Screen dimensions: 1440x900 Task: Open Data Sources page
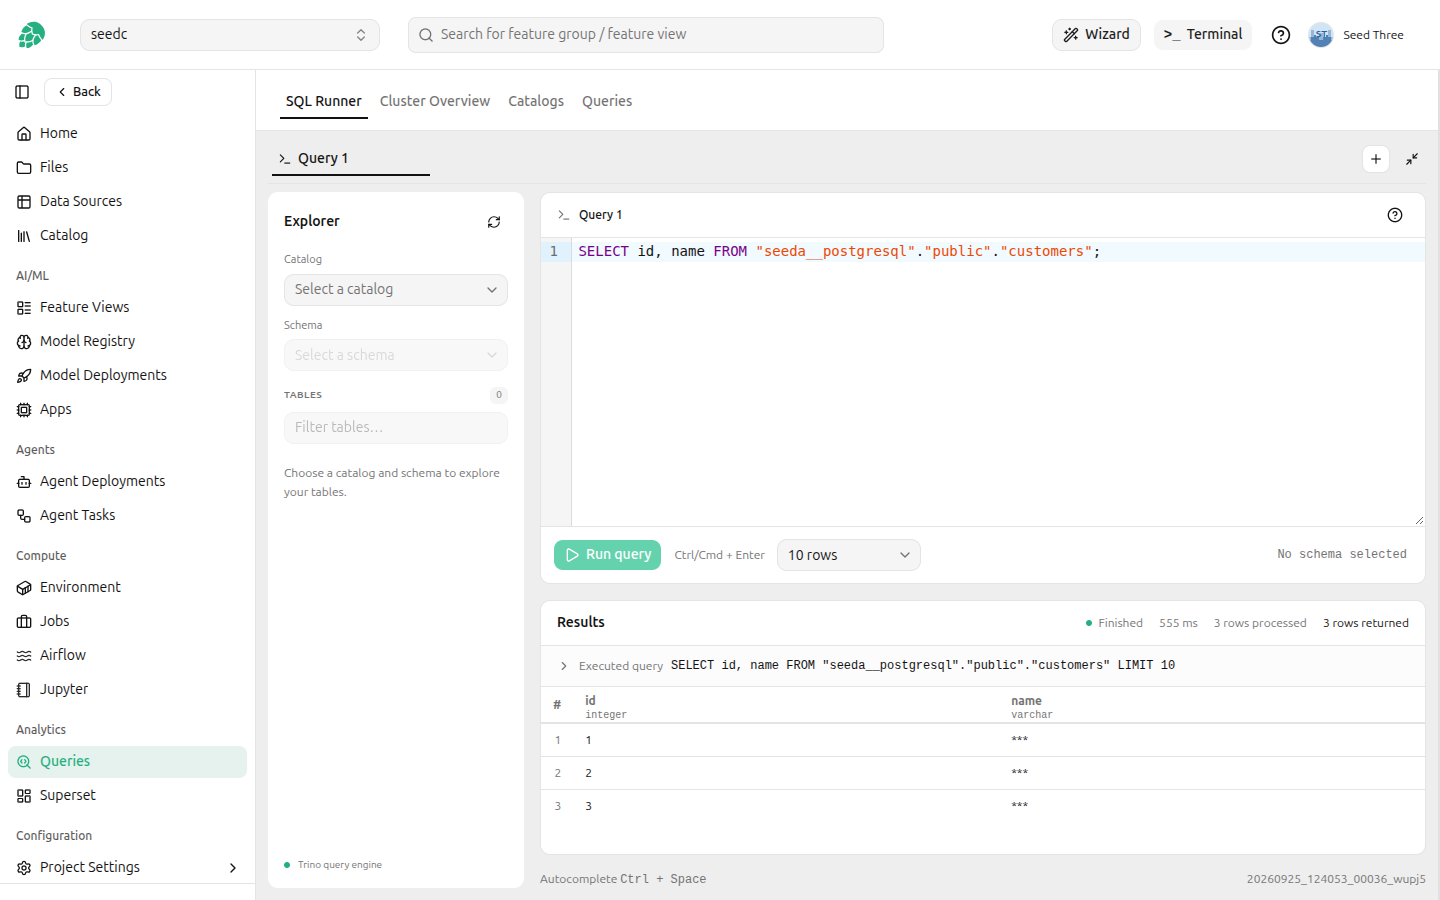(127, 201)
